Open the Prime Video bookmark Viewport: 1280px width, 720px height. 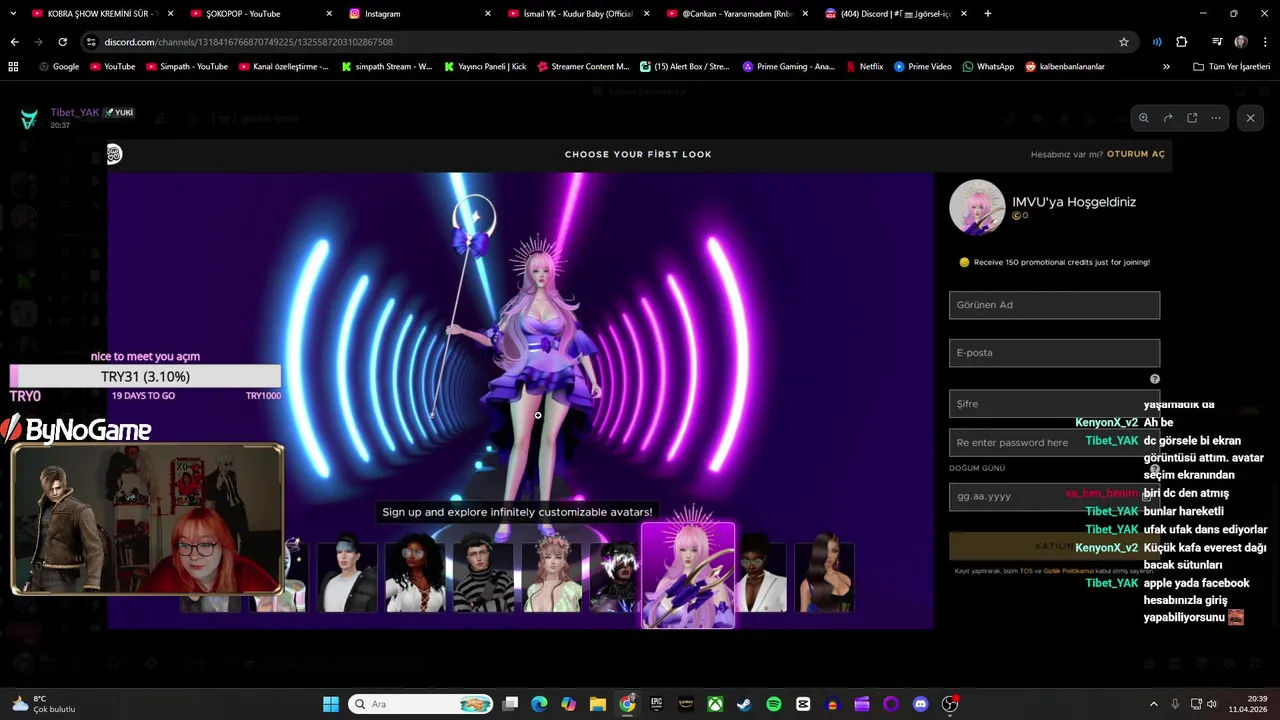(x=923, y=66)
